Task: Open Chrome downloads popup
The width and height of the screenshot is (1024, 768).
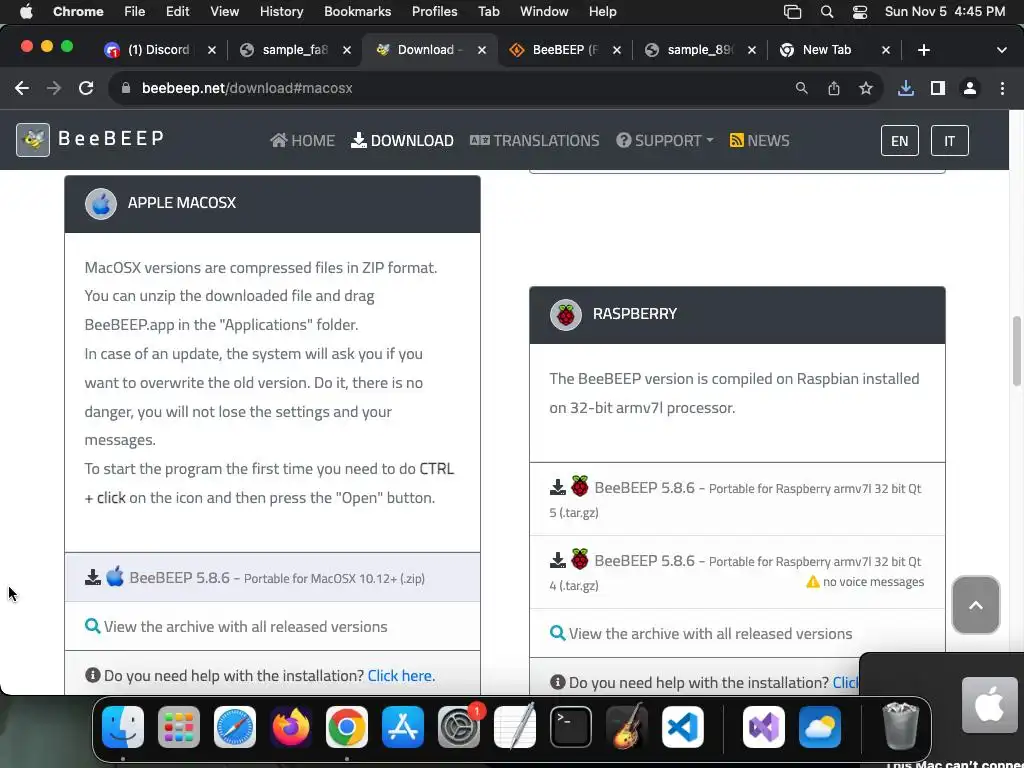Action: 906,88
